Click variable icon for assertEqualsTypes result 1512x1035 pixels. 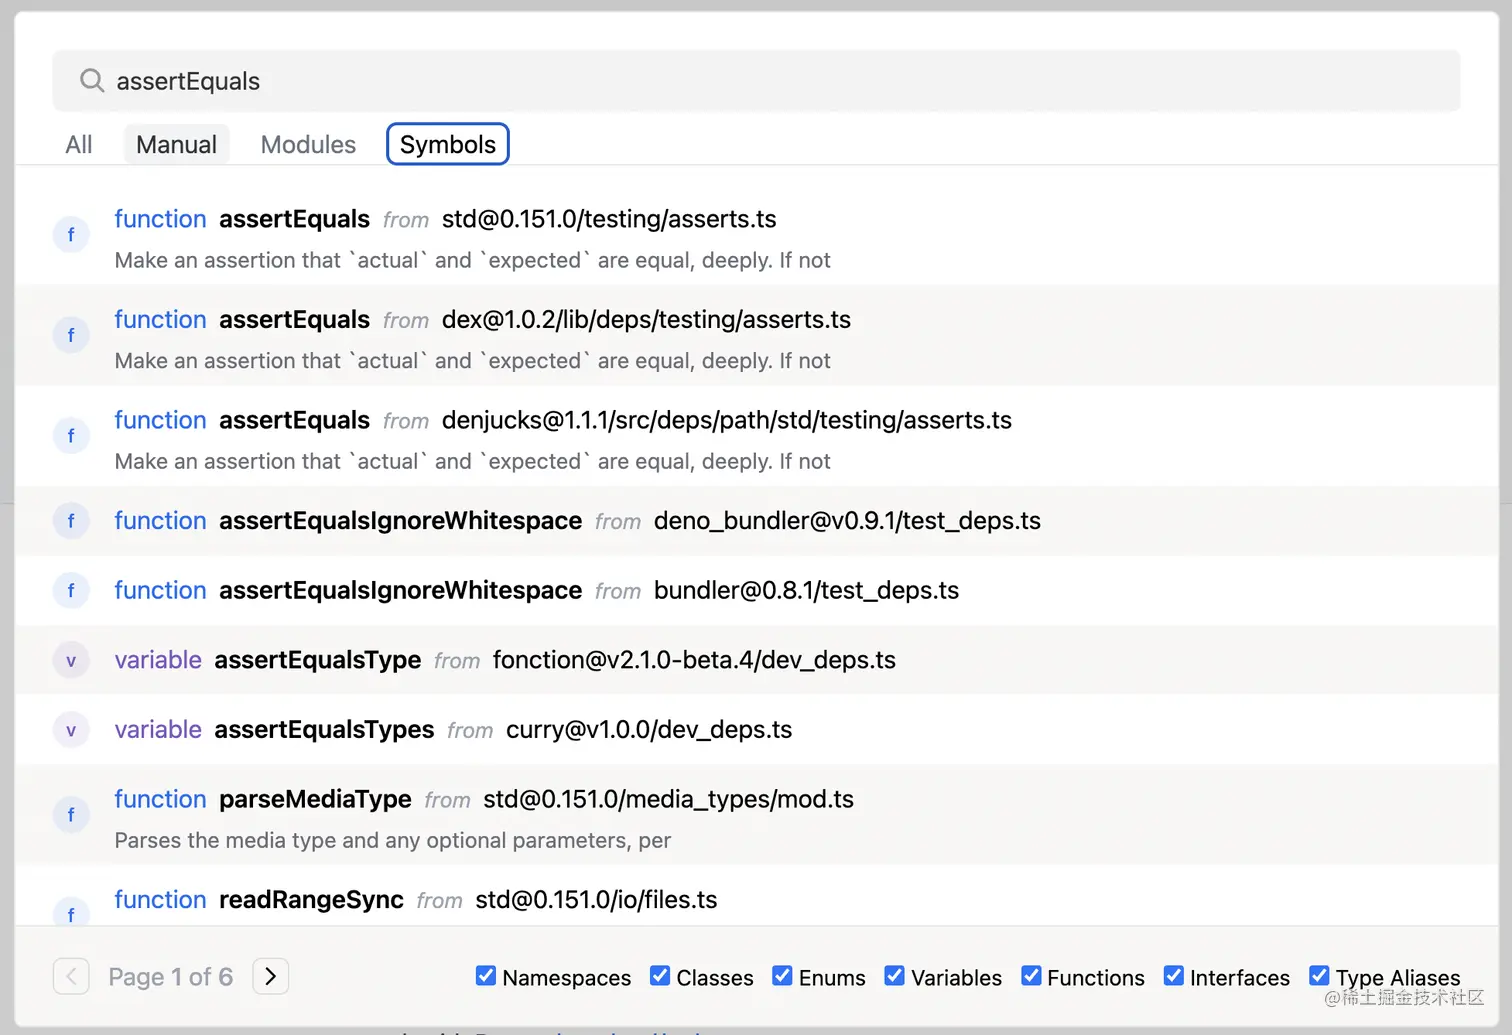point(71,731)
